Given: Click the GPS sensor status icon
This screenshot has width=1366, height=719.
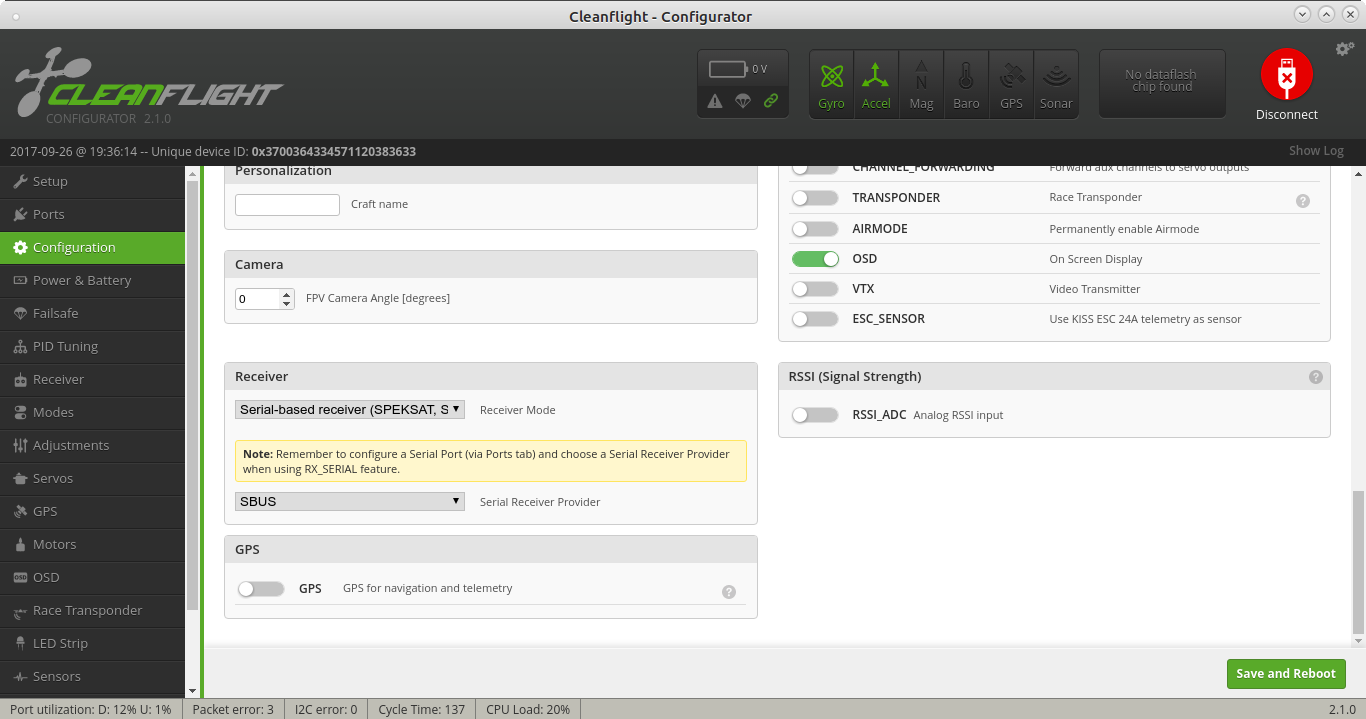Looking at the screenshot, I should pyautogui.click(x=1011, y=84).
